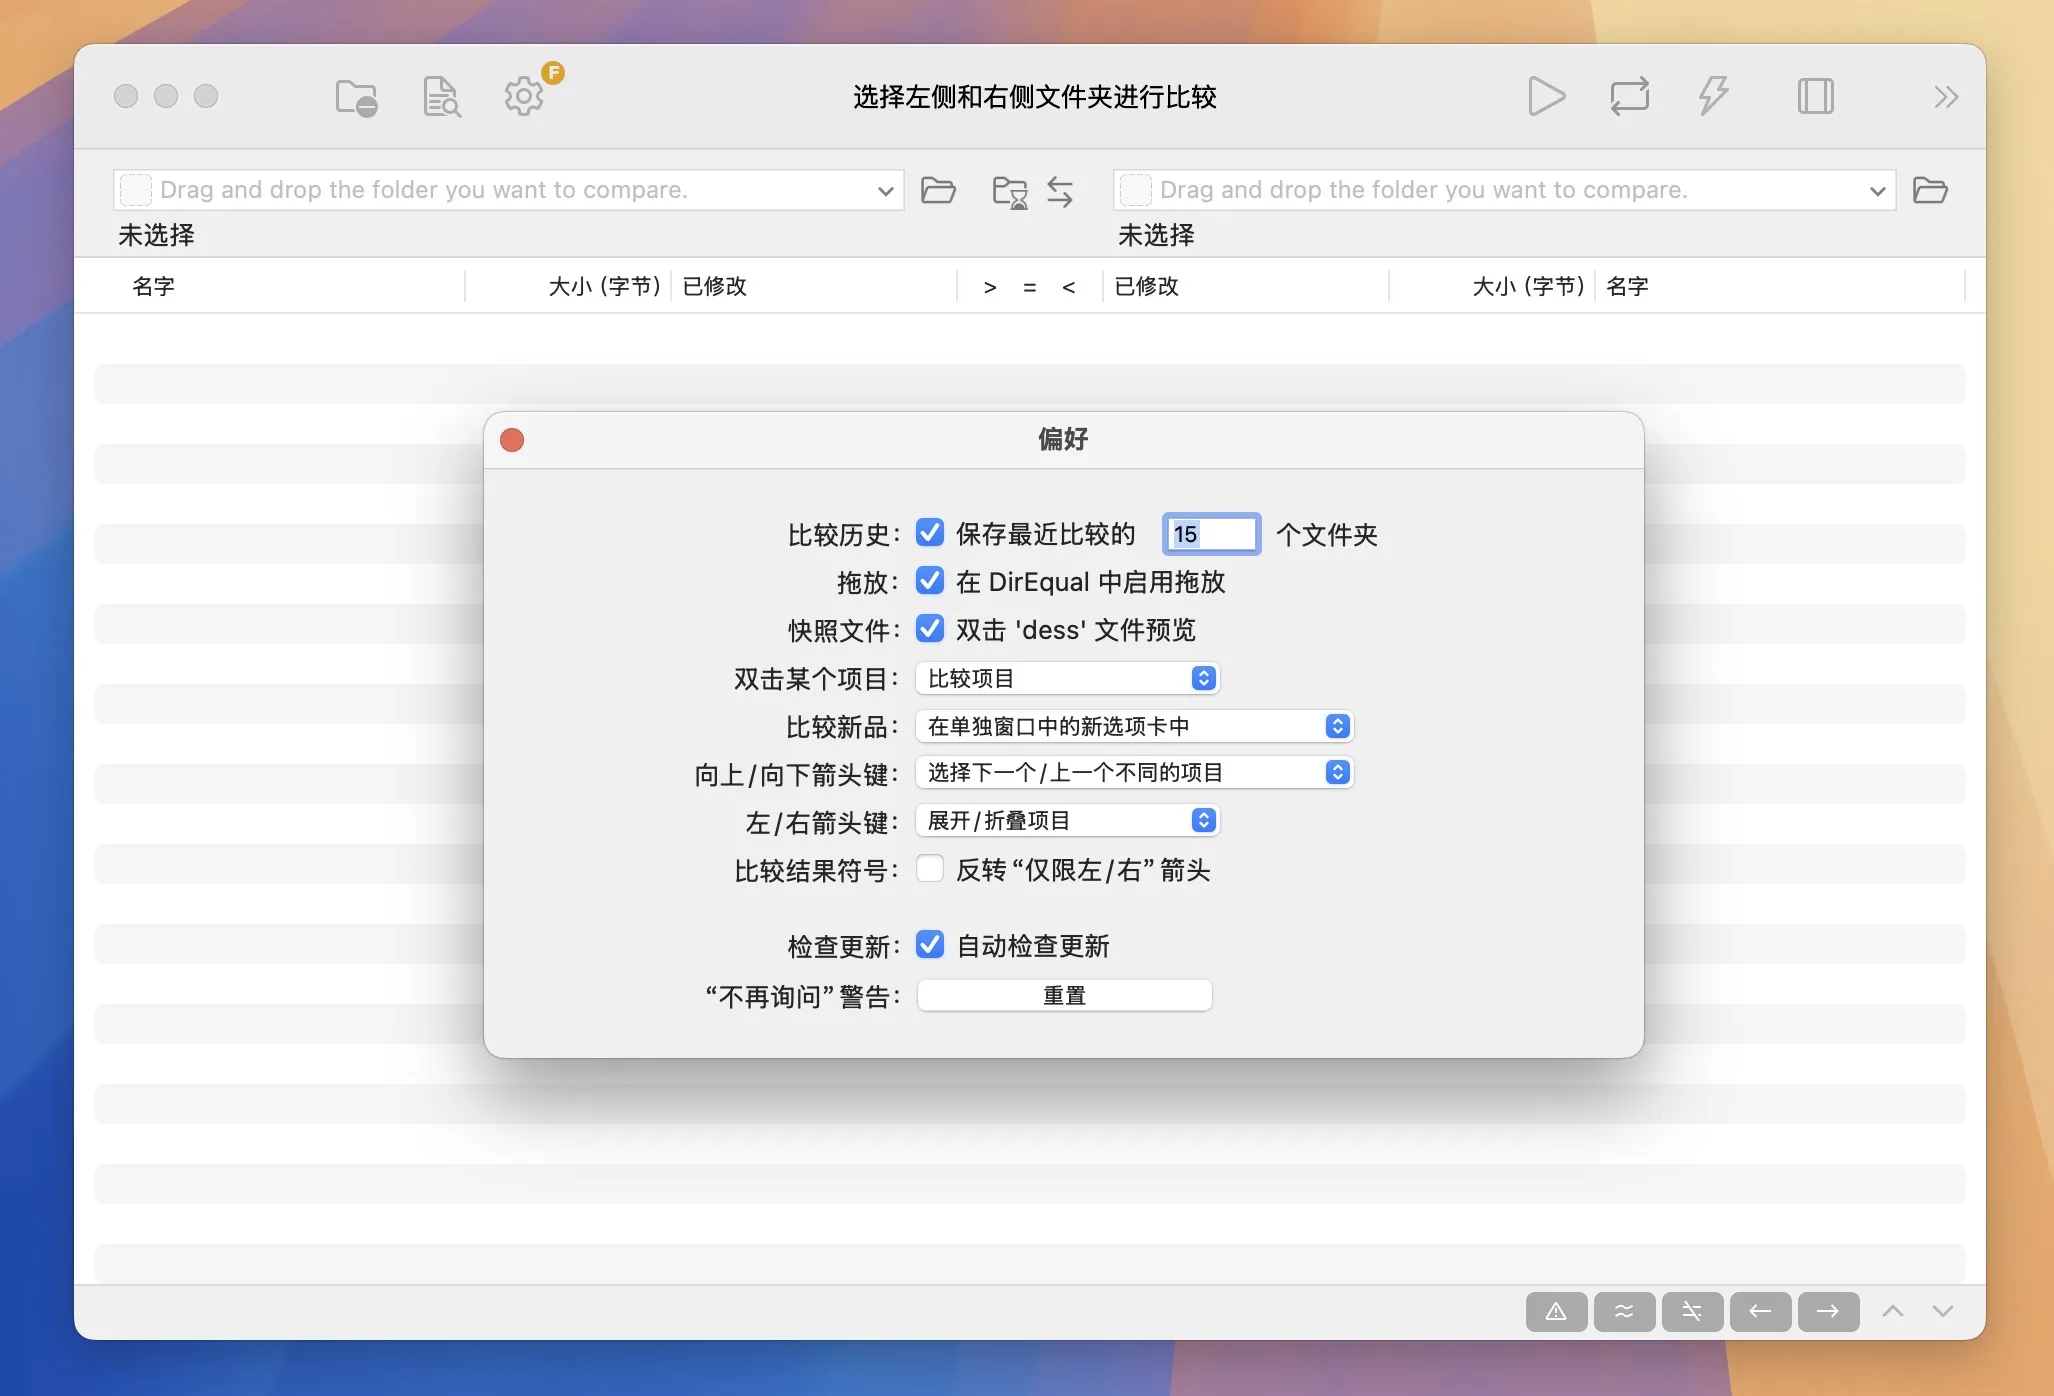Open settings gear icon in toolbar
The height and width of the screenshot is (1396, 2054).
pyautogui.click(x=524, y=97)
